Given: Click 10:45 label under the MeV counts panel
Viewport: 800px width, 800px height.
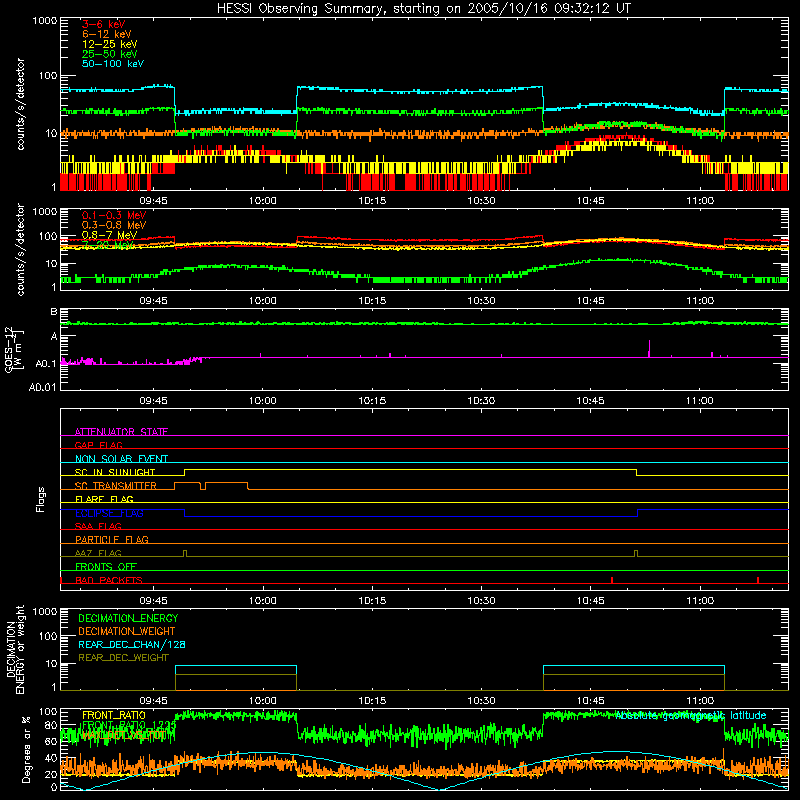Looking at the screenshot, I should click(x=590, y=301).
